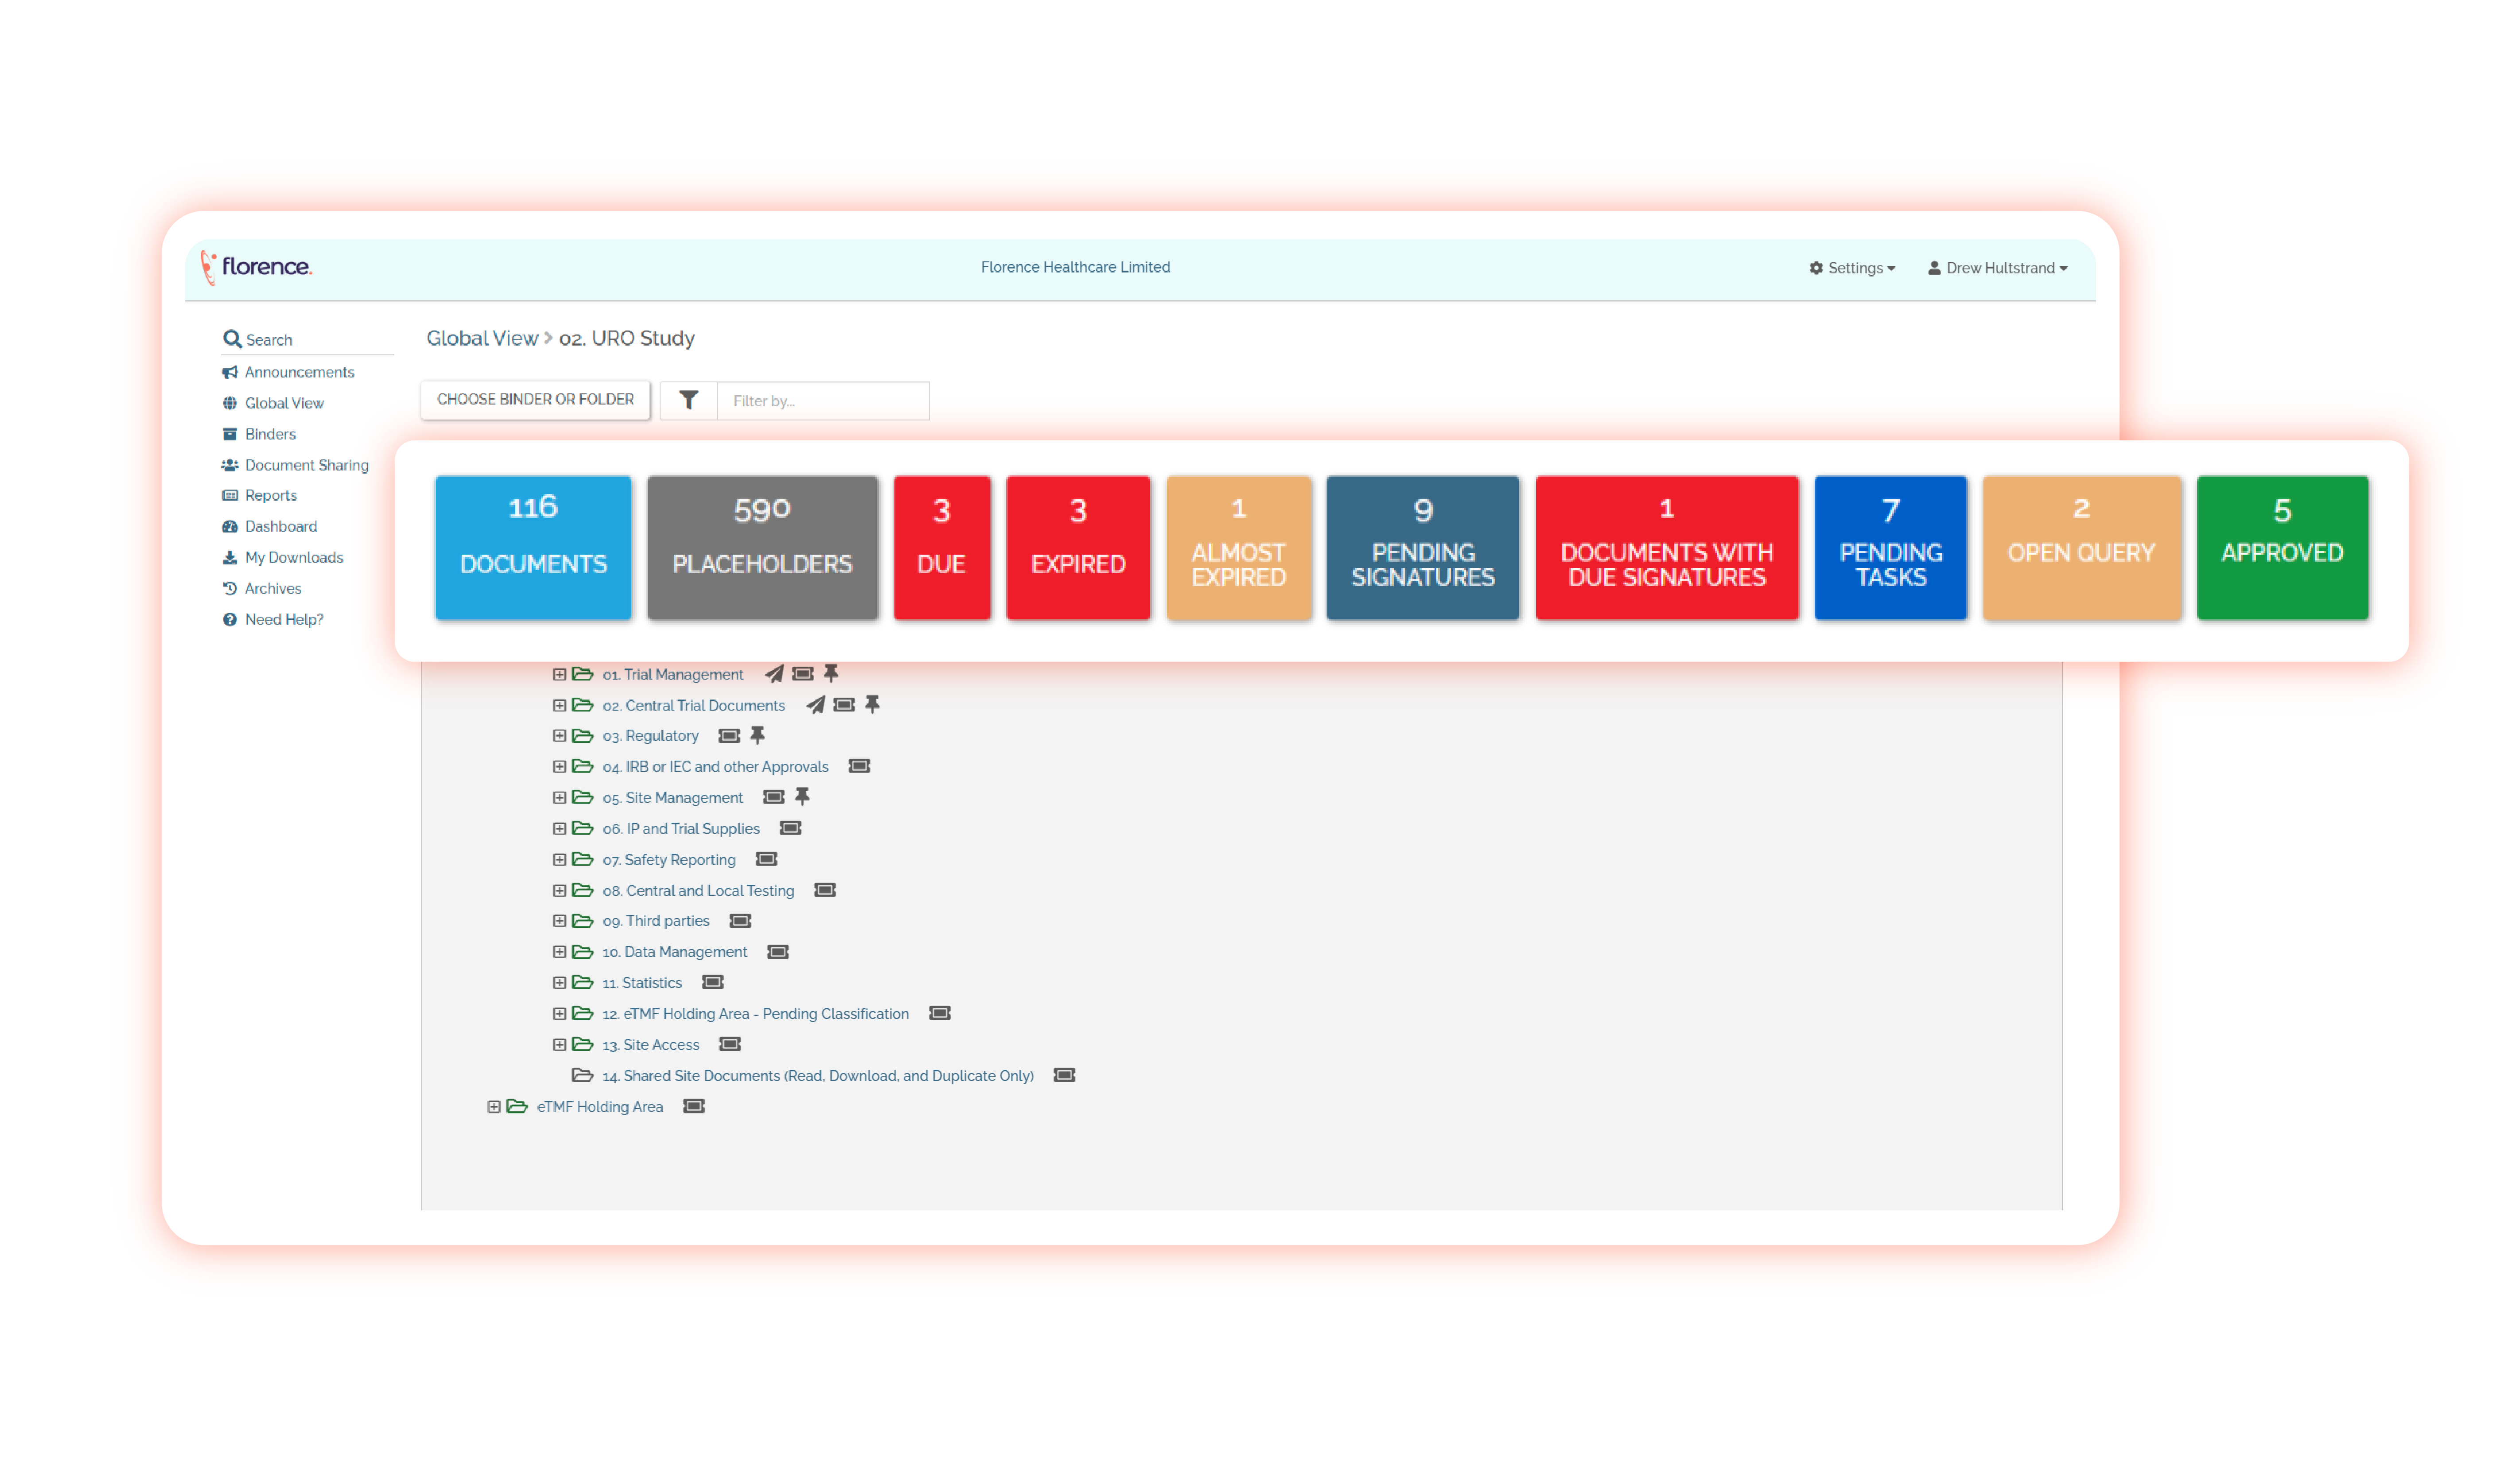Click the 590 Placeholders tile
The image size is (2520, 1462).
tap(762, 548)
